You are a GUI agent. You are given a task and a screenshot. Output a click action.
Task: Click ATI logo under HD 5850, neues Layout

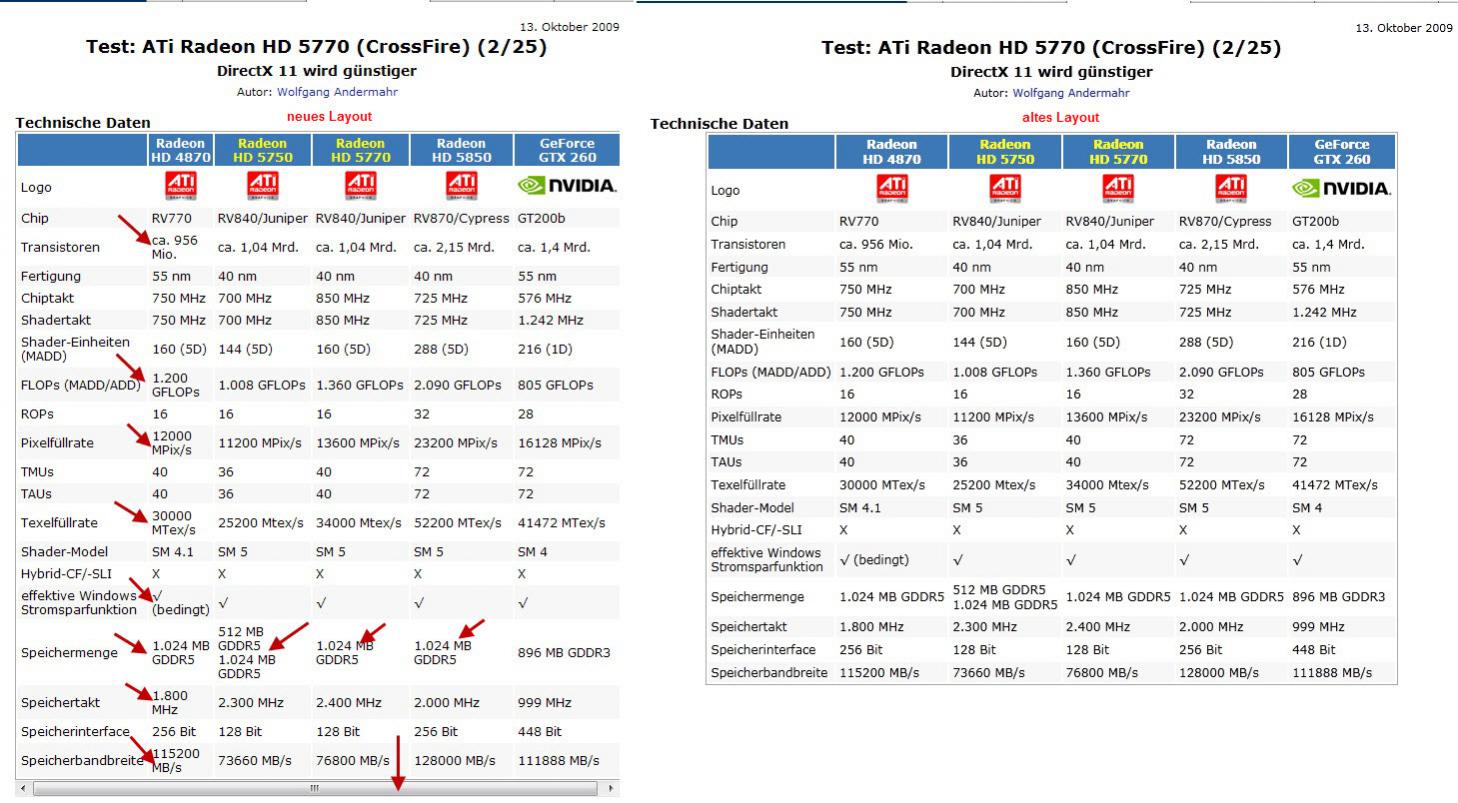[460, 185]
